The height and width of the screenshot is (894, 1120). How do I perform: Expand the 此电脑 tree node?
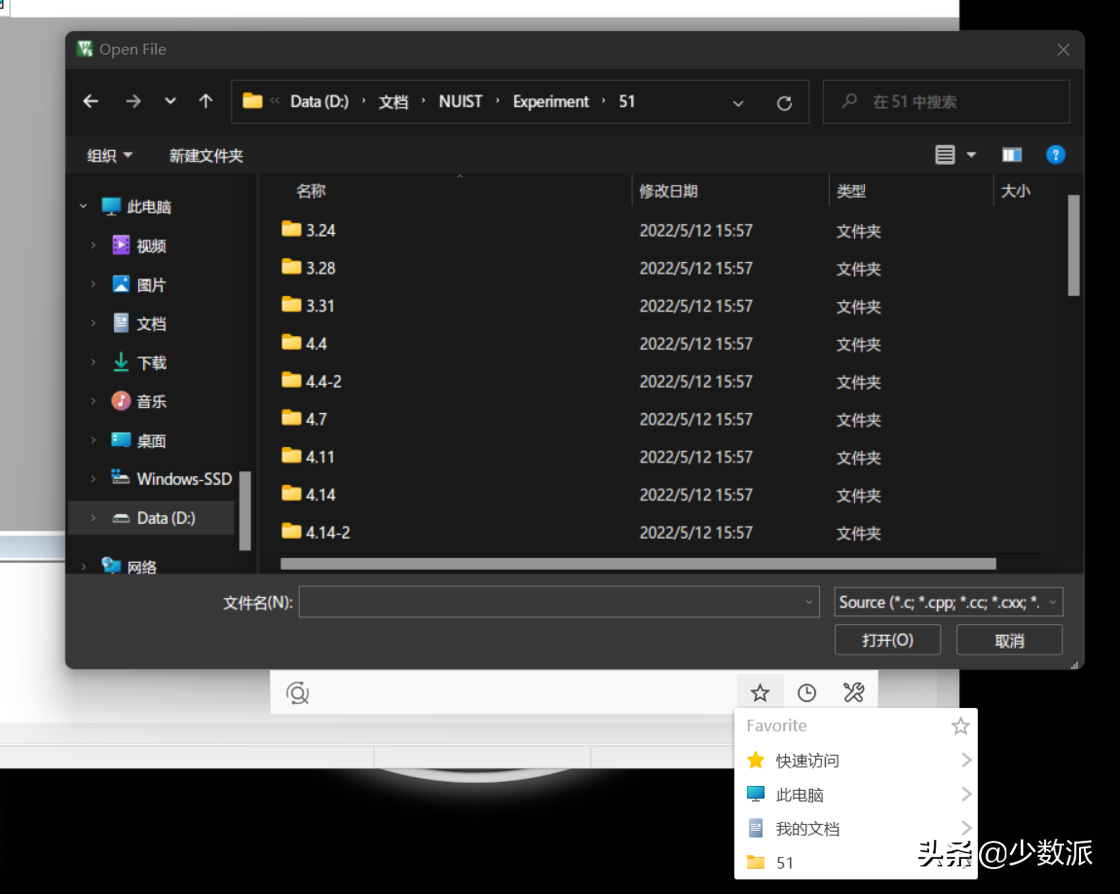pos(83,207)
